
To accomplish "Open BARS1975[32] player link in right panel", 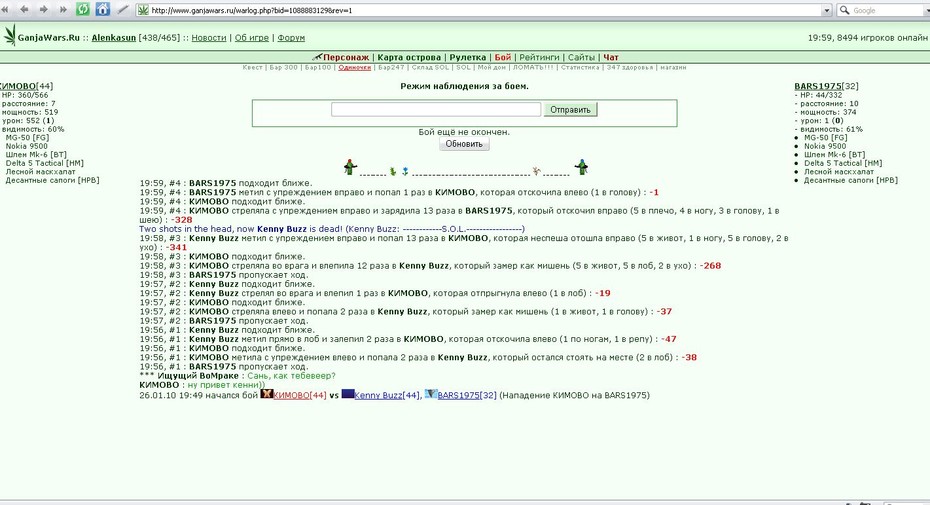I will 826,86.
